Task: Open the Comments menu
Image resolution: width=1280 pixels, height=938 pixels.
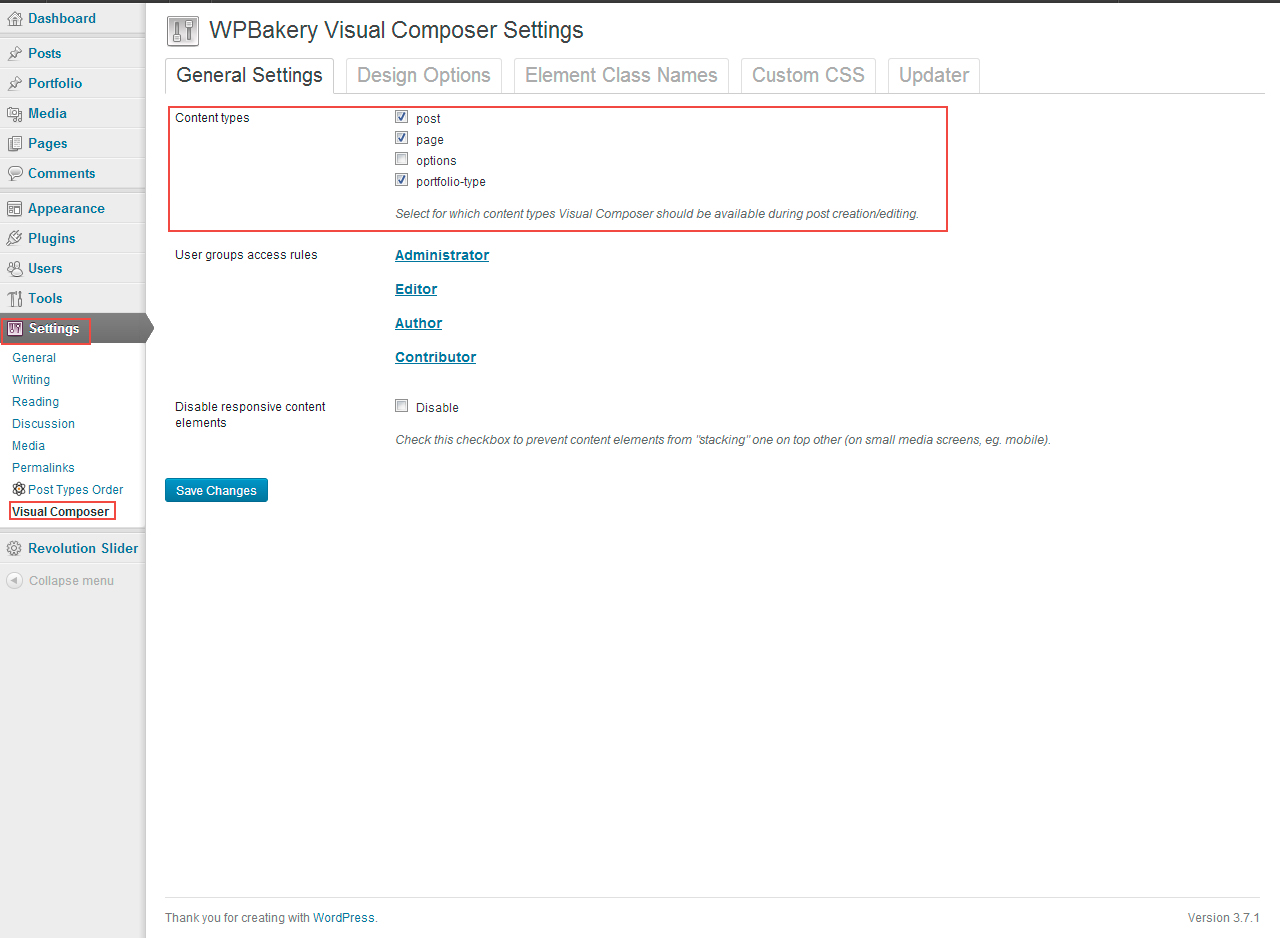Action: [62, 173]
